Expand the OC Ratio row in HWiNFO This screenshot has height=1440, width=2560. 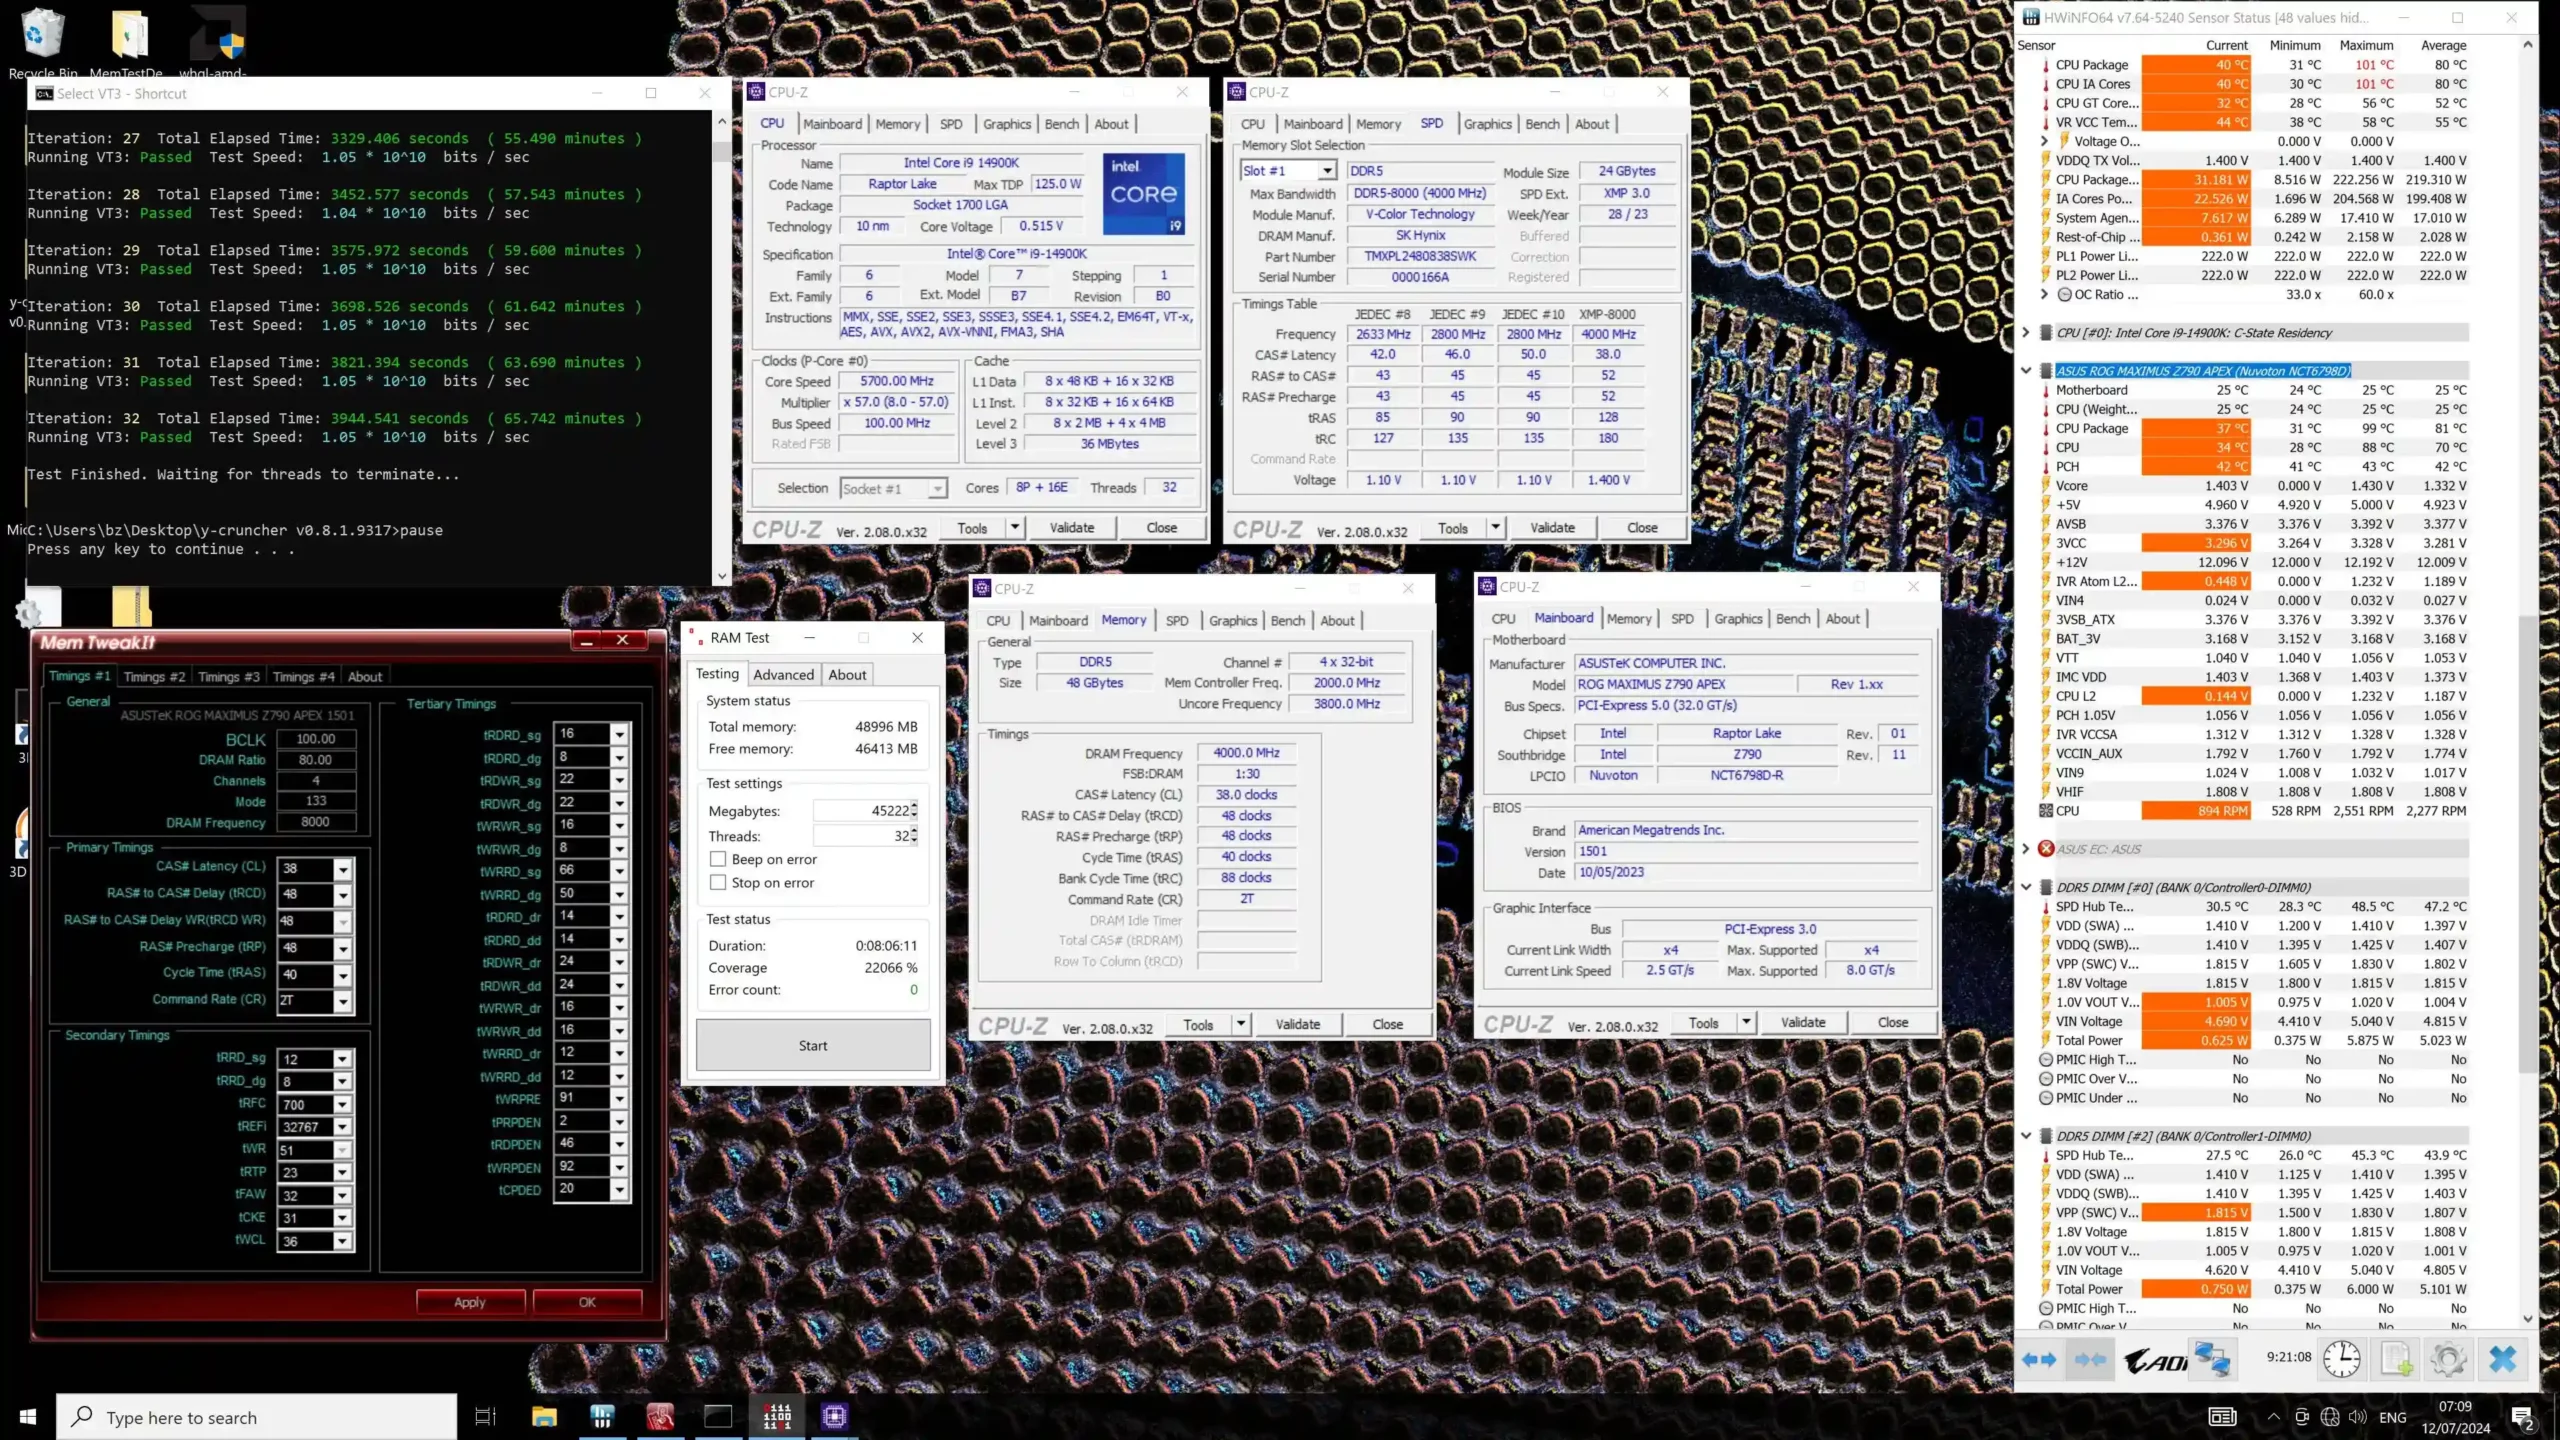tap(2044, 294)
